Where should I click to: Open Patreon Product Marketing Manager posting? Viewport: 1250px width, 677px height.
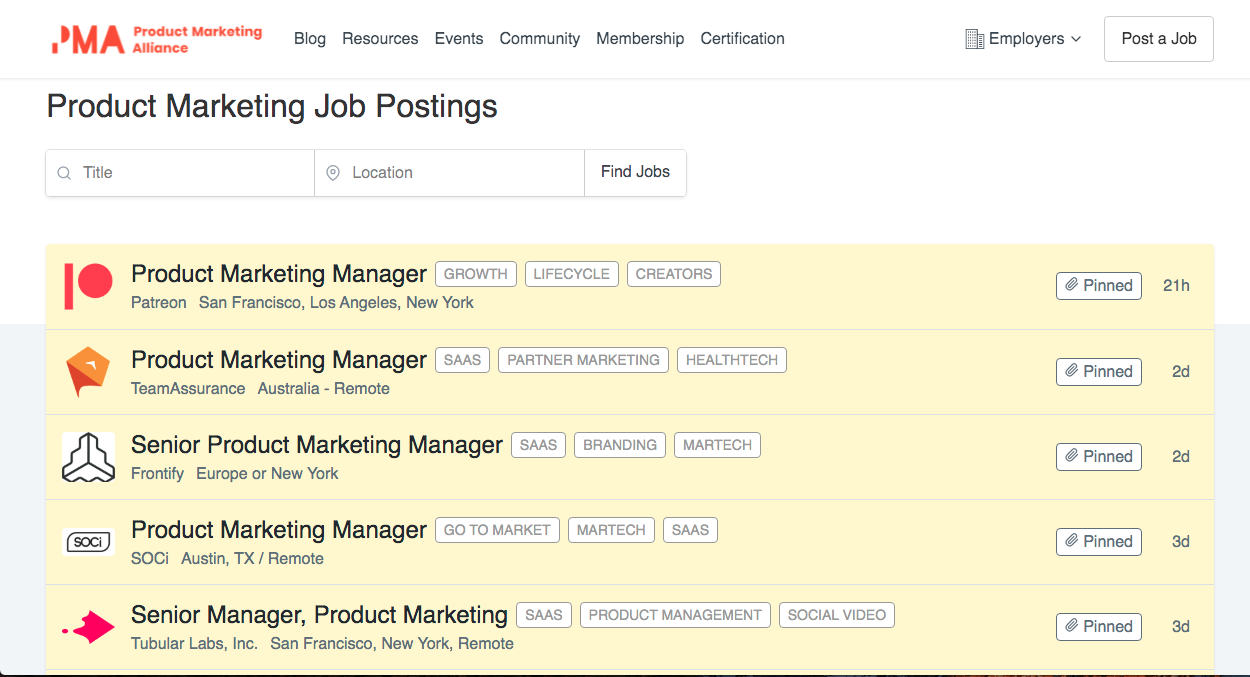[x=279, y=274]
